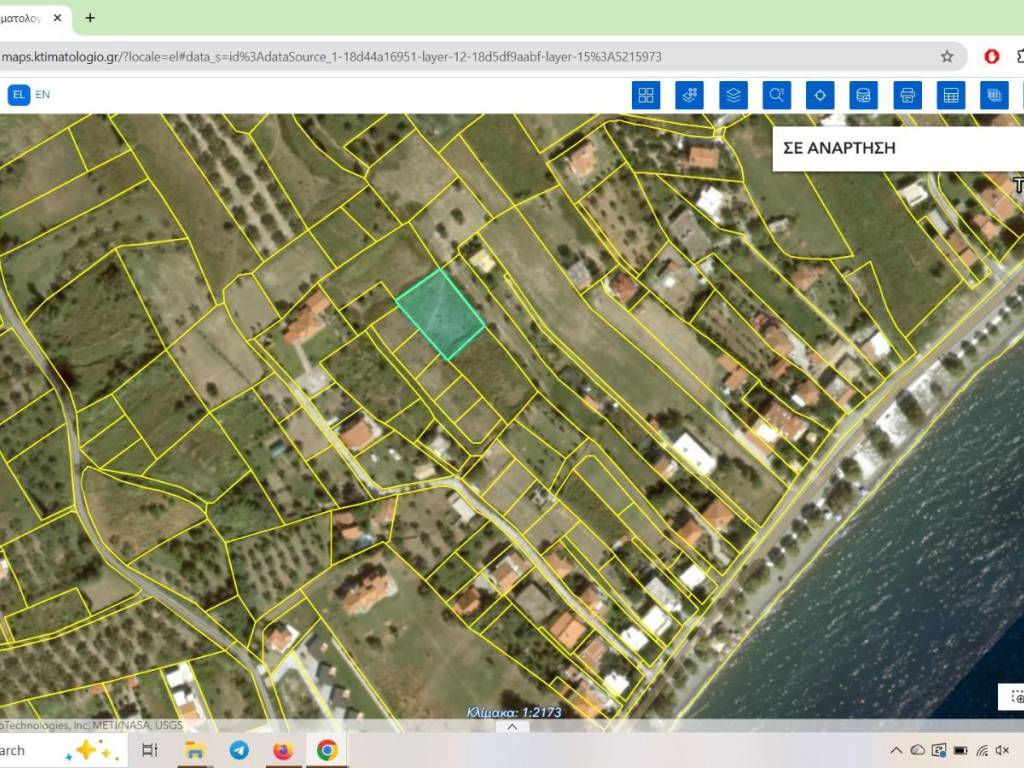Click the ΣΕ ΑΝΑΡΤΗΣΗ panel header

click(838, 148)
